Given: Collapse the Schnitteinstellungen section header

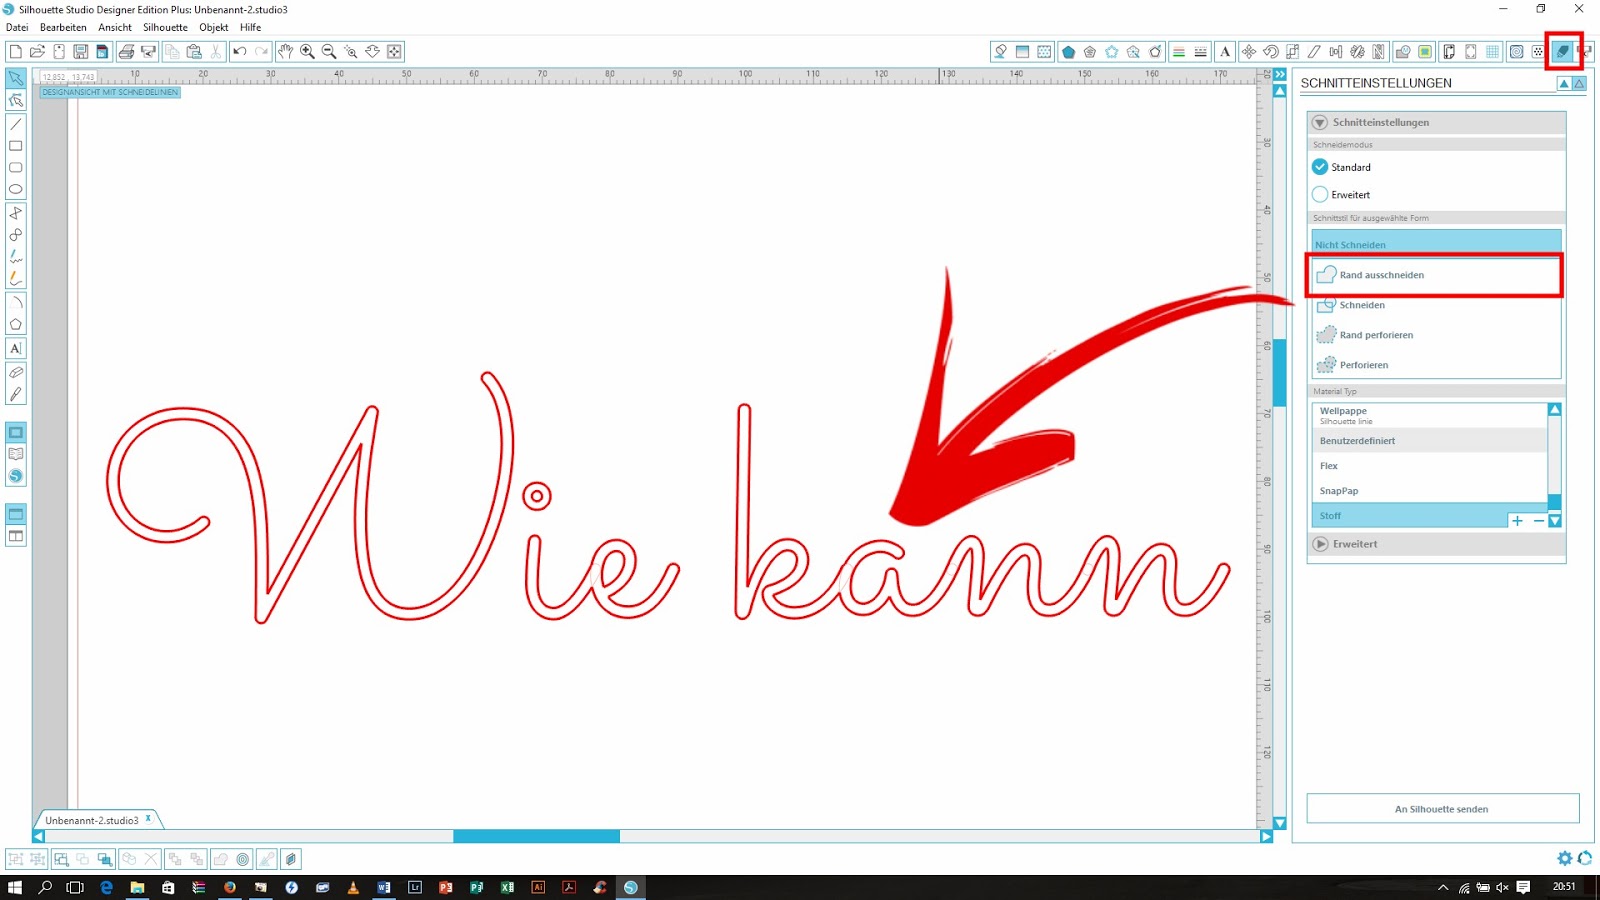Looking at the screenshot, I should 1321,122.
